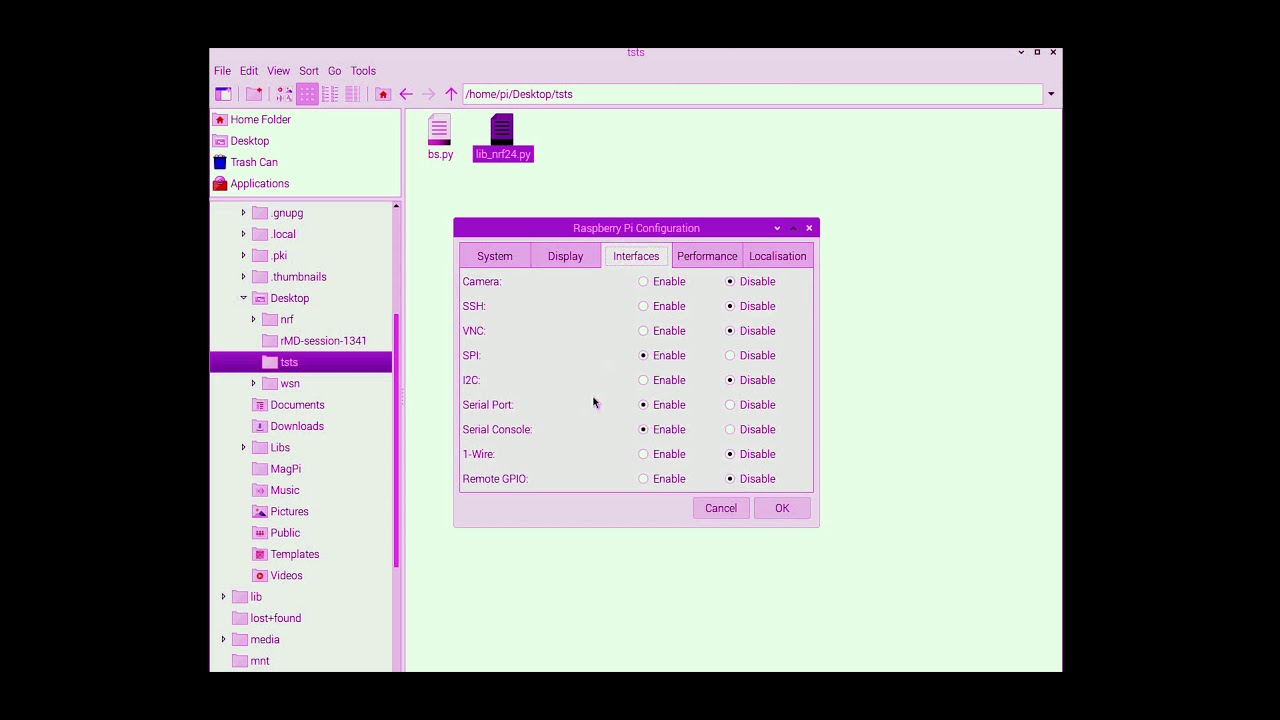The height and width of the screenshot is (720, 1280).
Task: Open the MagPi folder in the tree
Action: (x=285, y=469)
